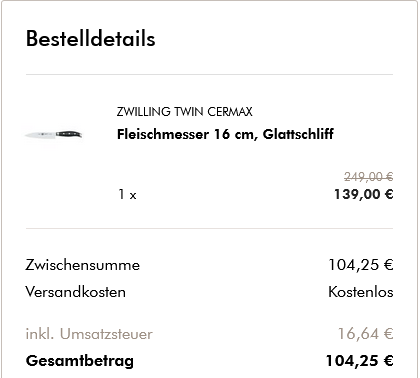
Task: Click the quantity label 1 x
Action: pyautogui.click(x=127, y=194)
